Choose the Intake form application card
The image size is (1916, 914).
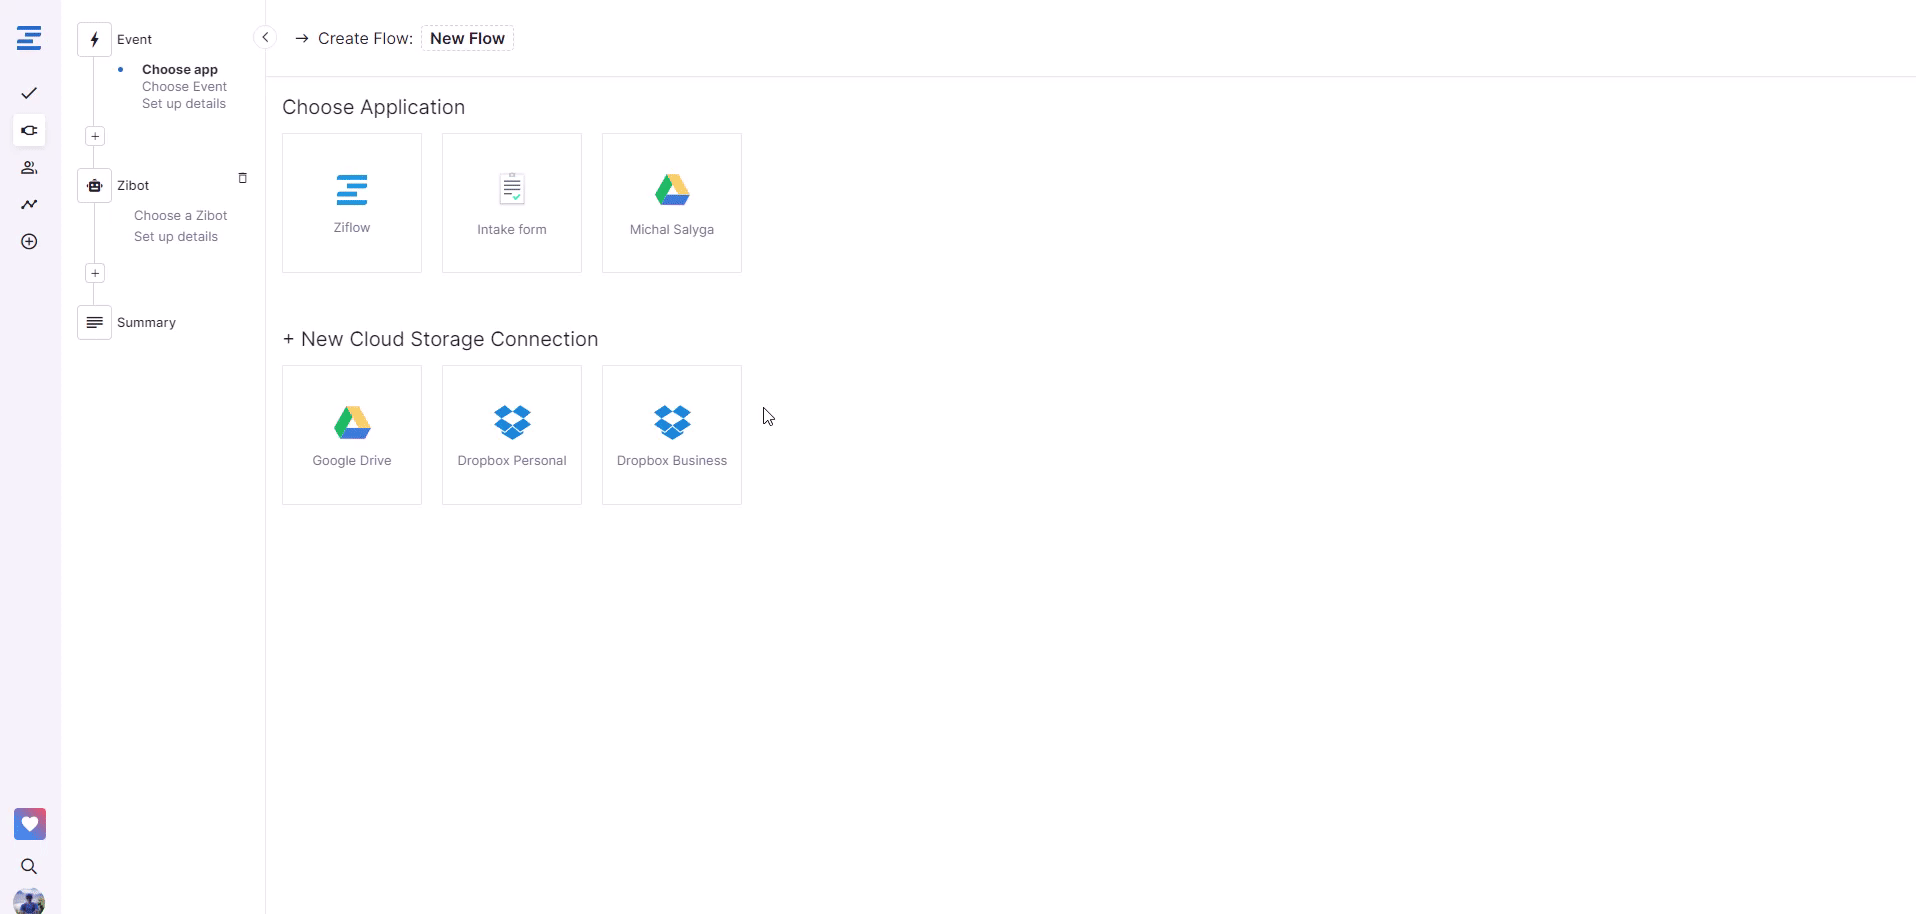512,203
